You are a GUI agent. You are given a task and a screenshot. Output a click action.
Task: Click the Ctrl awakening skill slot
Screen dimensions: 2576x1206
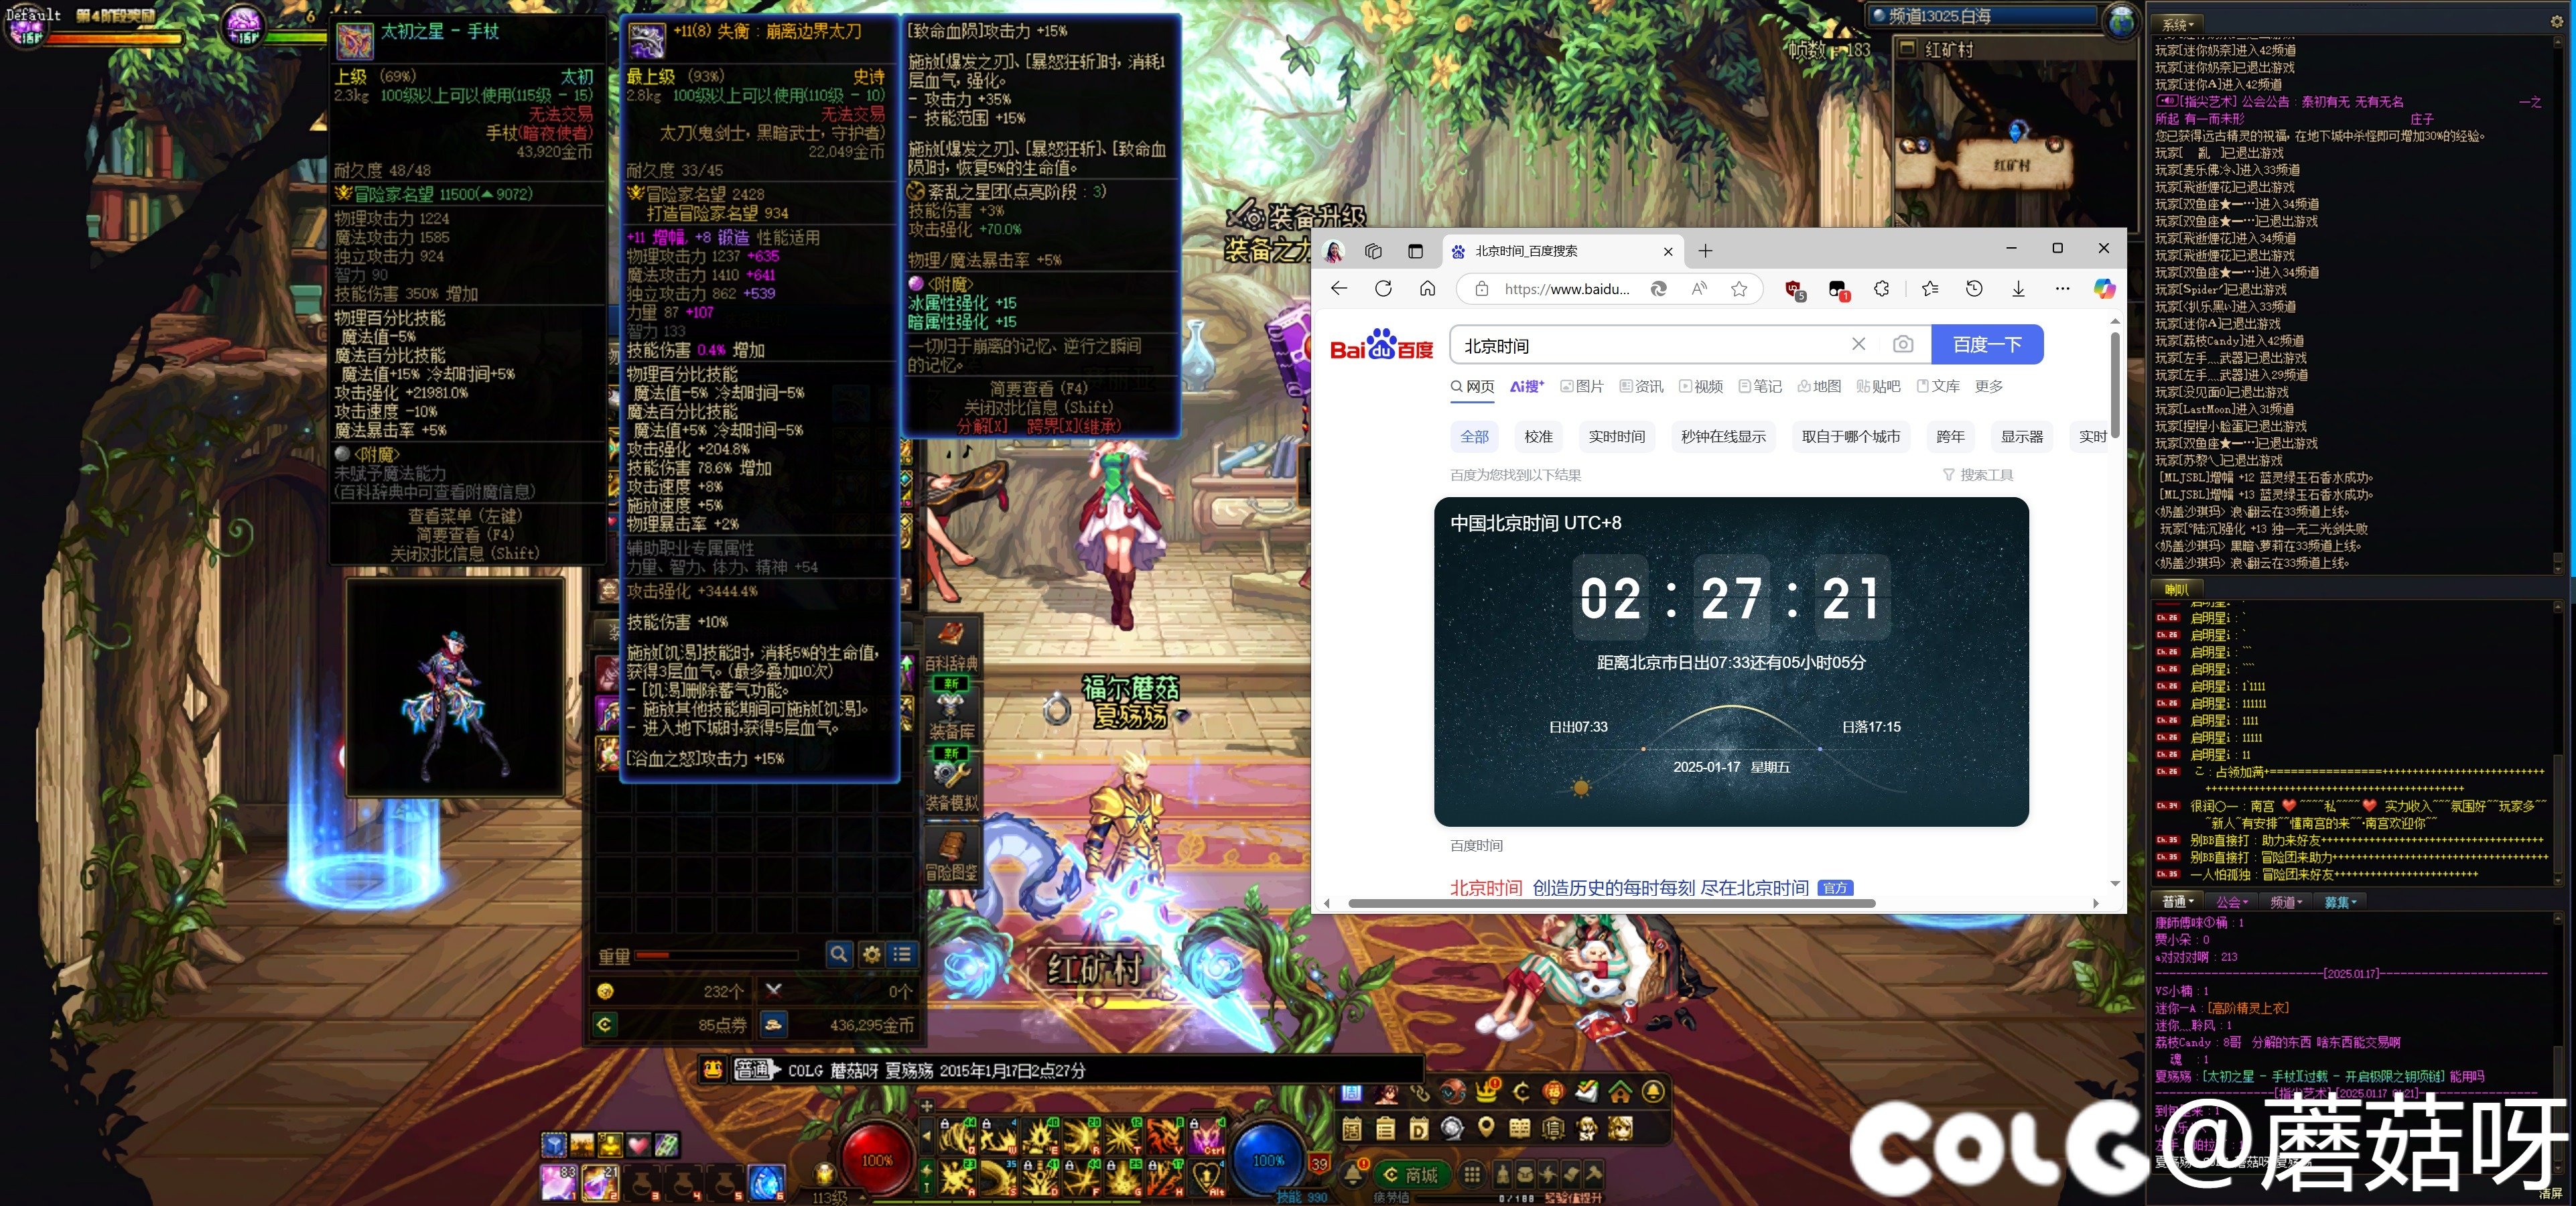(1207, 1137)
